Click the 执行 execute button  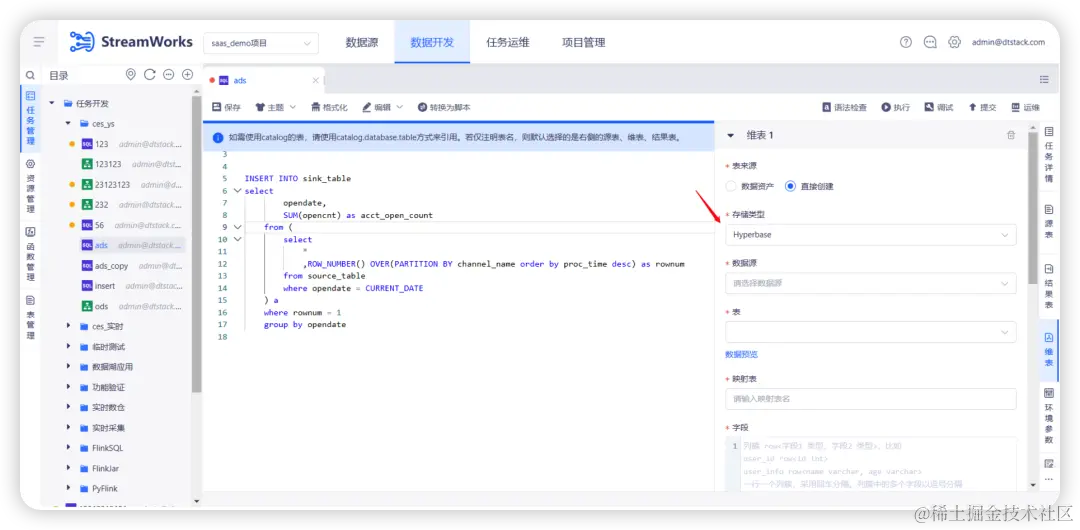895,108
